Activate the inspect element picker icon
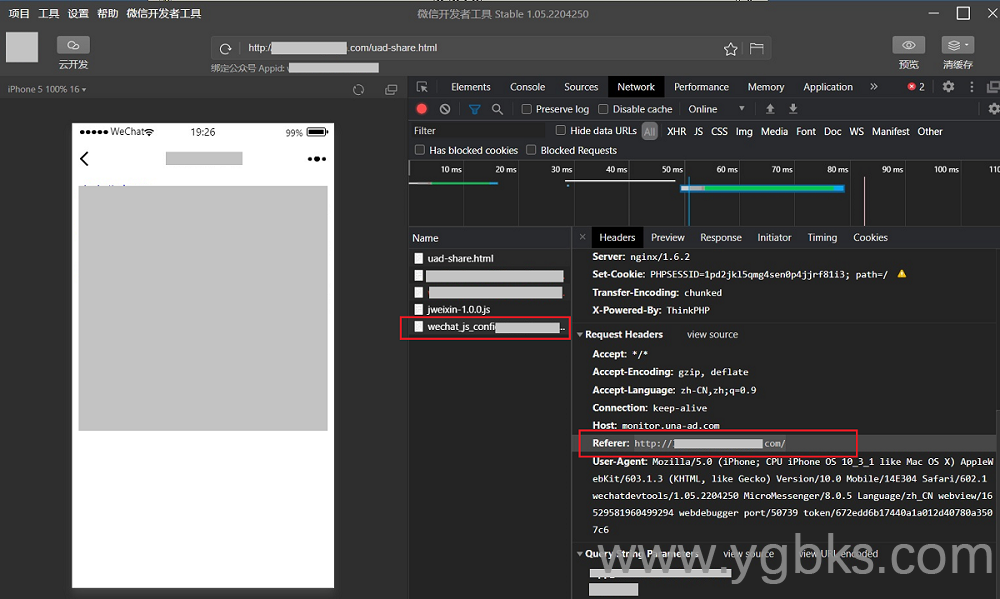 422,87
